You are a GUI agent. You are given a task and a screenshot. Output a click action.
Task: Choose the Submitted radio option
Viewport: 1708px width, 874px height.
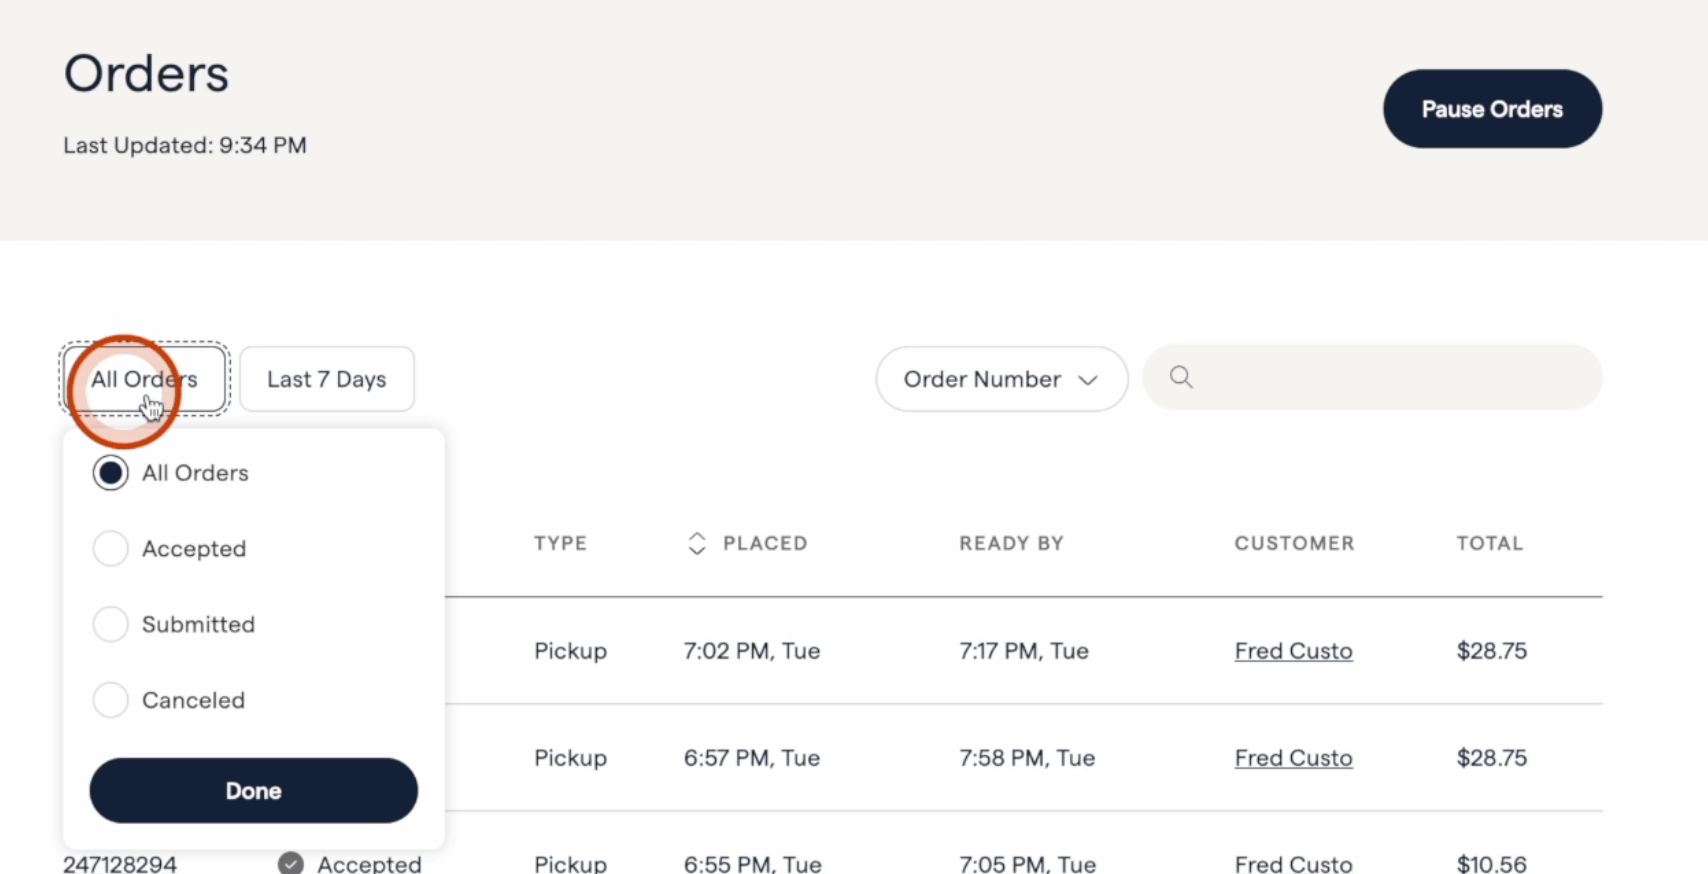tap(111, 624)
